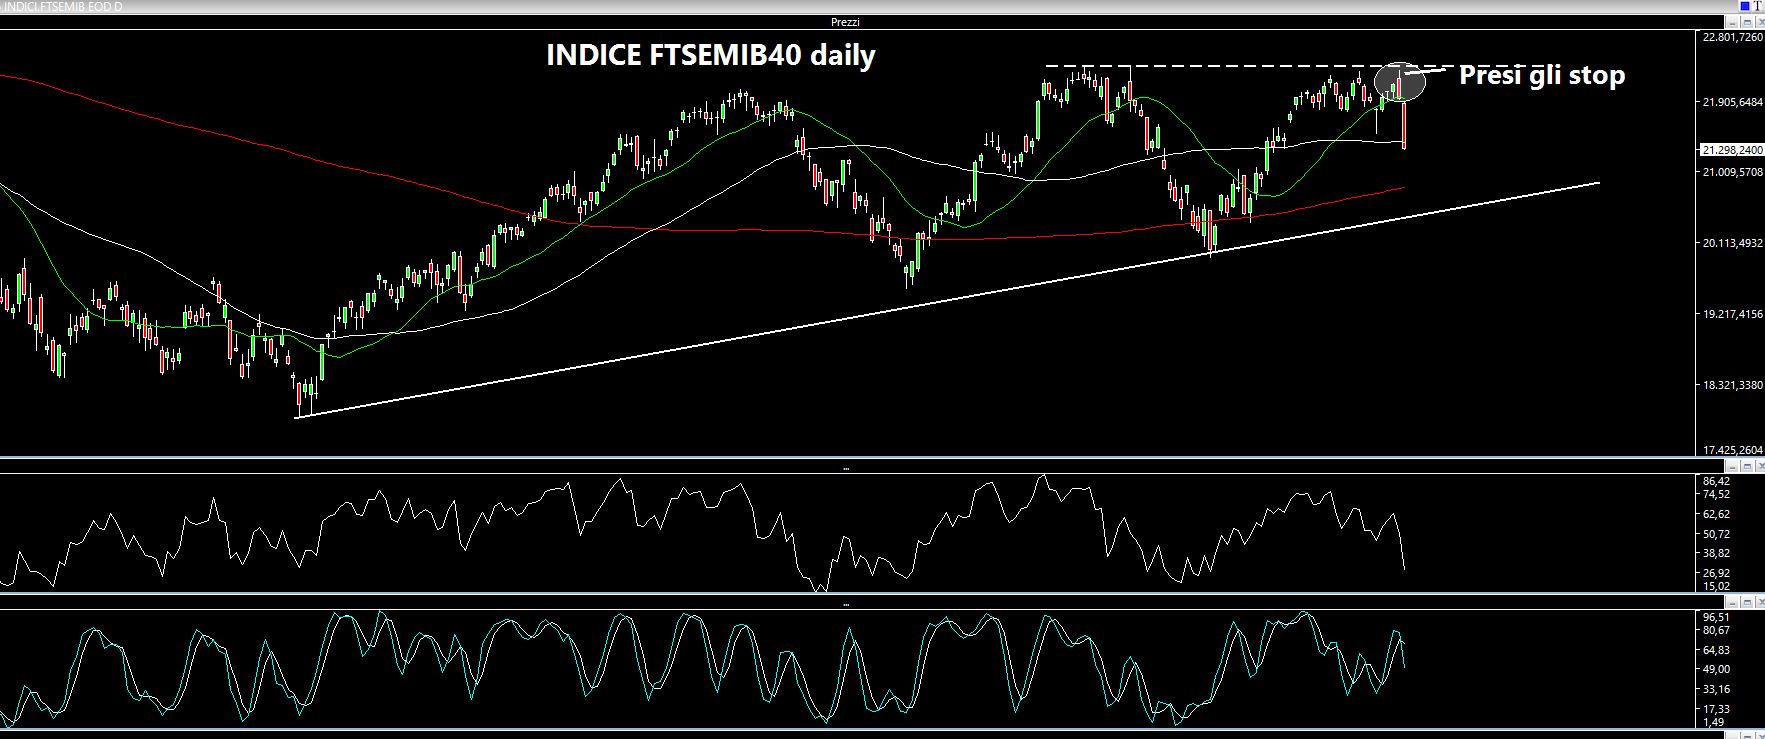This screenshot has width=1765, height=739.
Task: Click price axis value 20.113,4932
Action: click(x=1732, y=243)
